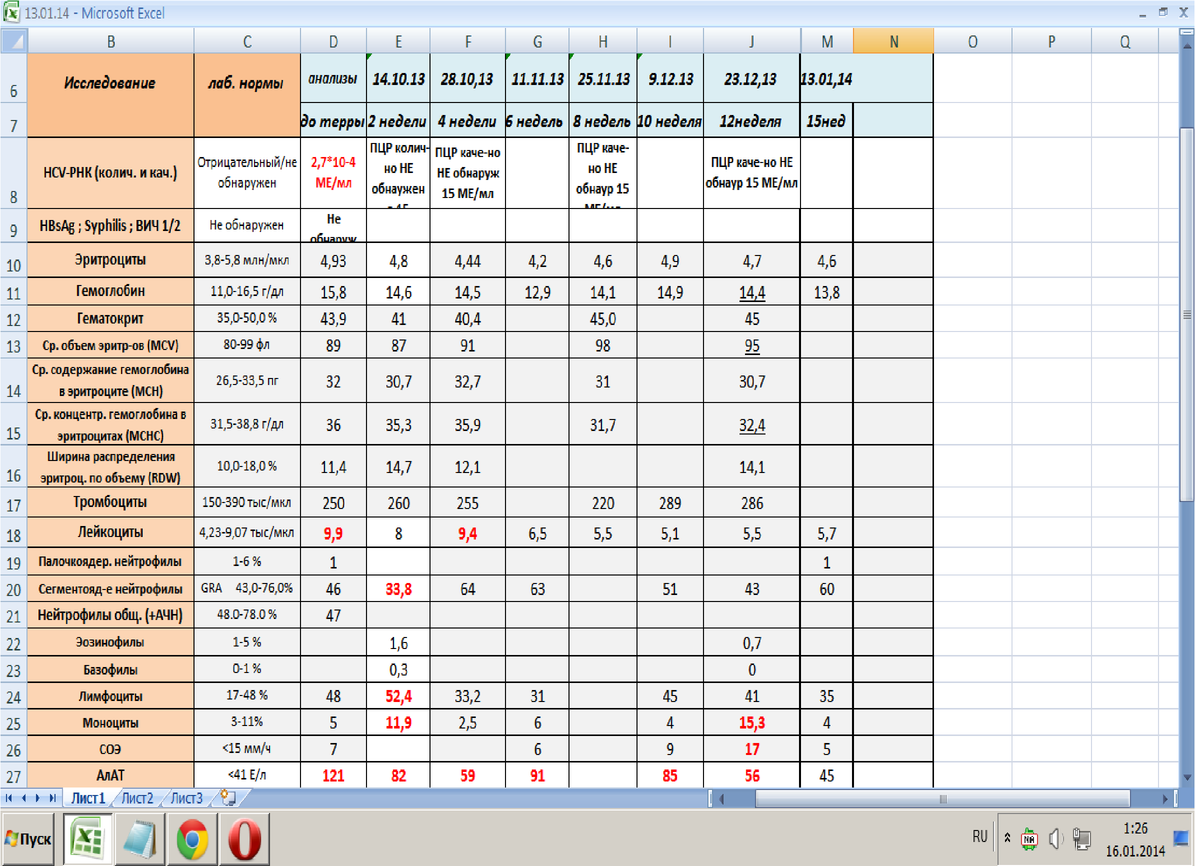1196x866 pixels.
Task: Click the Select All corner triangle
Action: (14, 41)
